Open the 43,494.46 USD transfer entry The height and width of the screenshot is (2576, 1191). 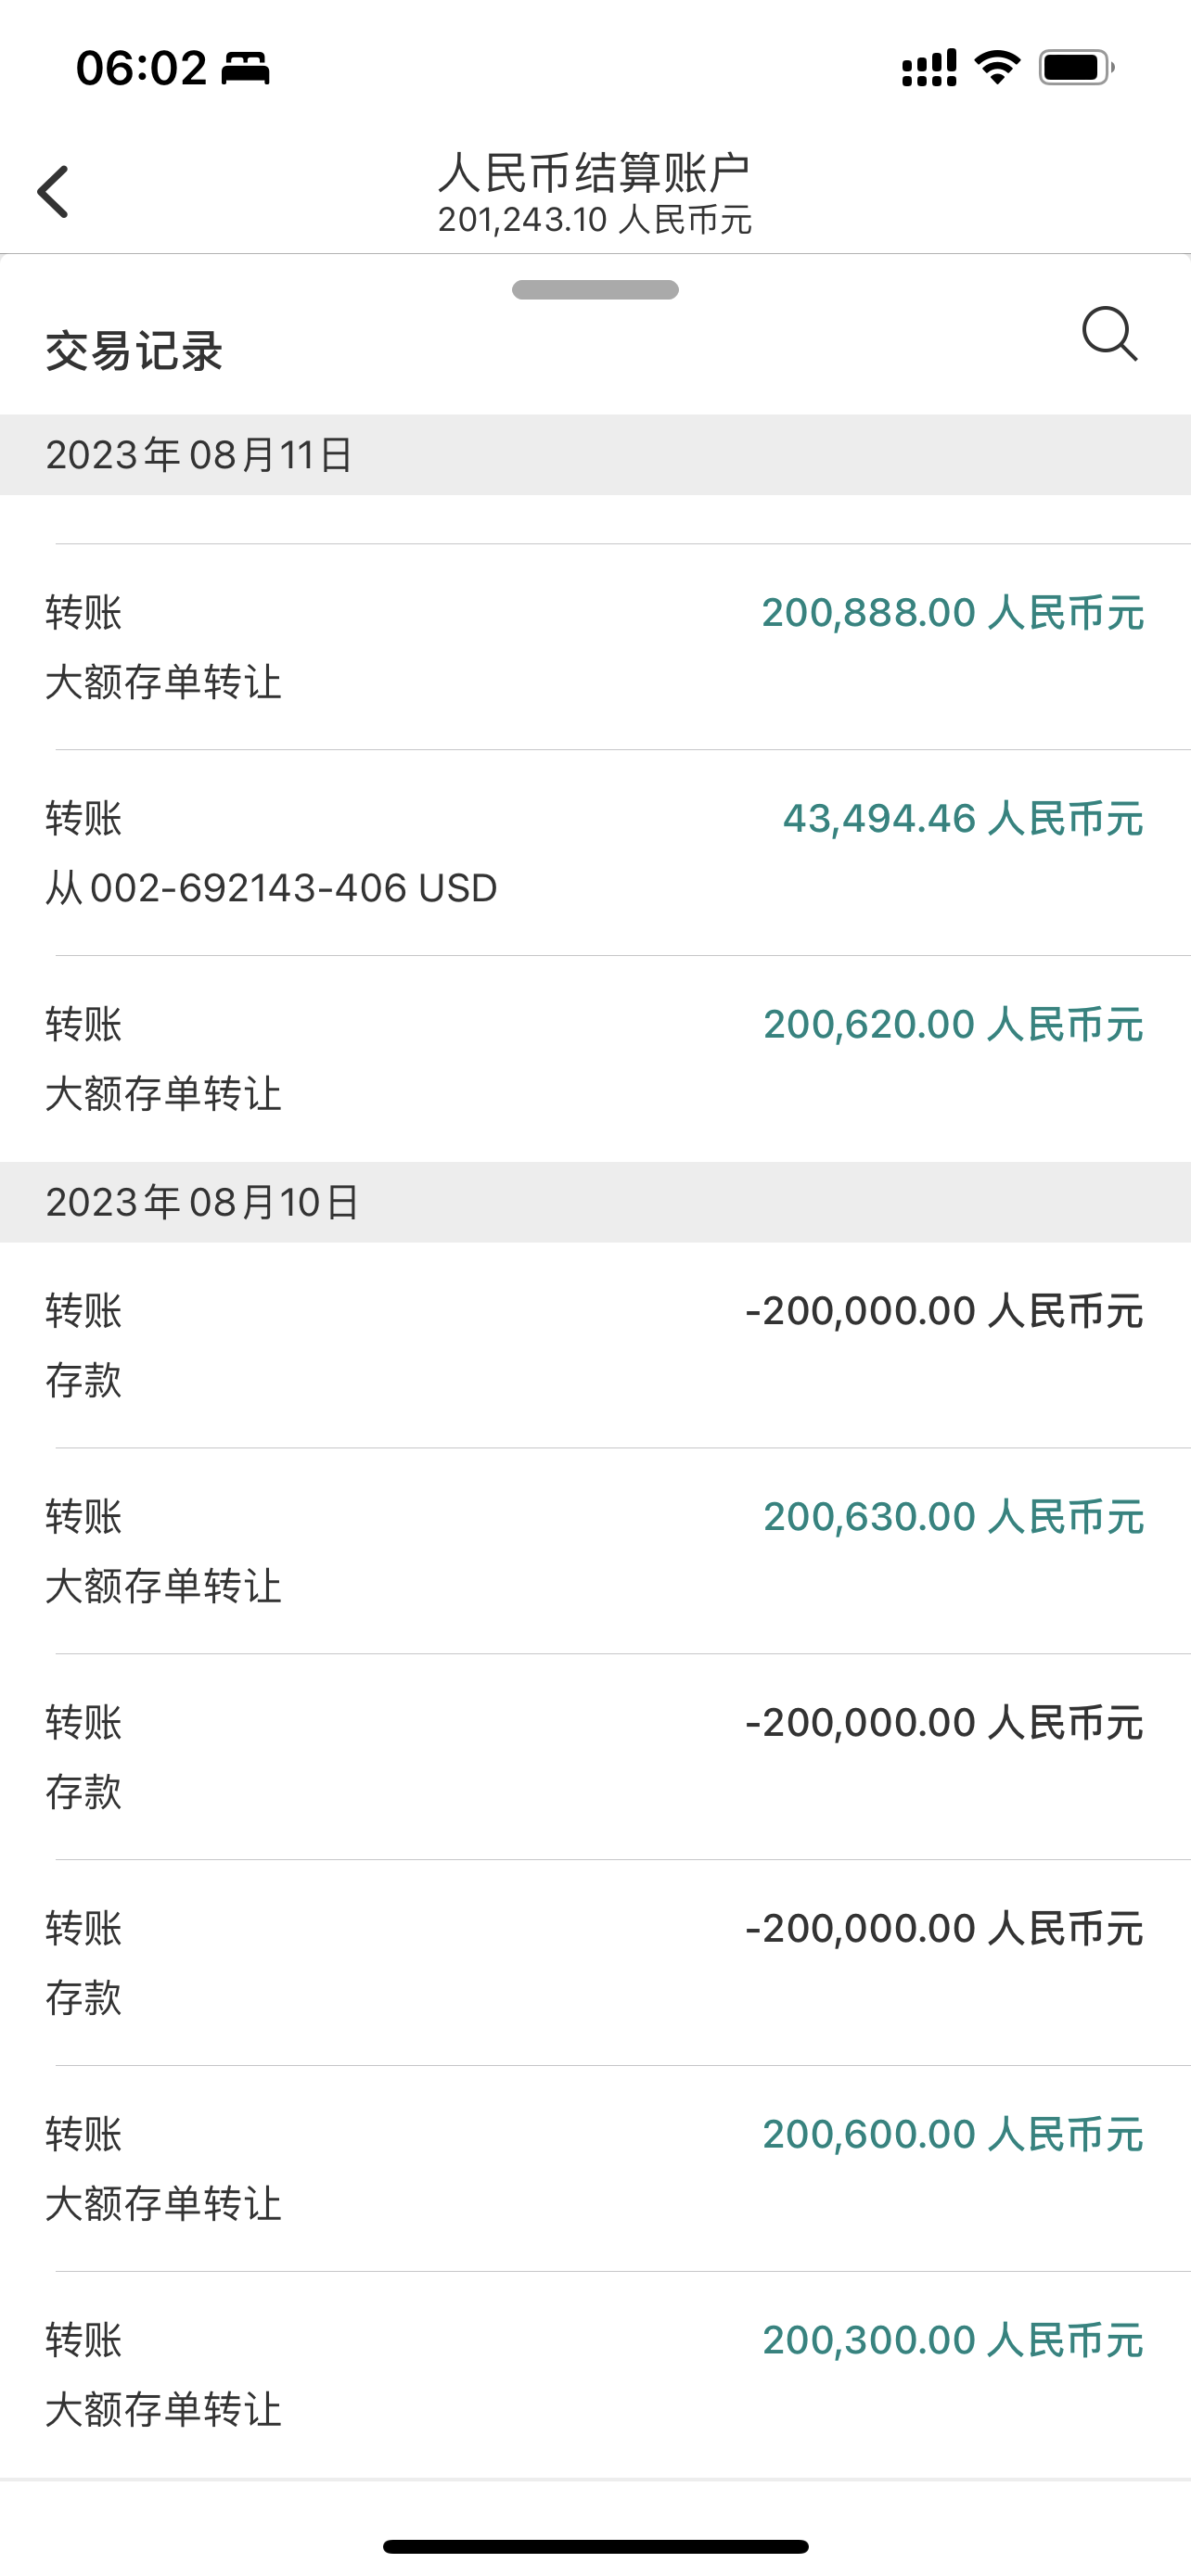(595, 853)
